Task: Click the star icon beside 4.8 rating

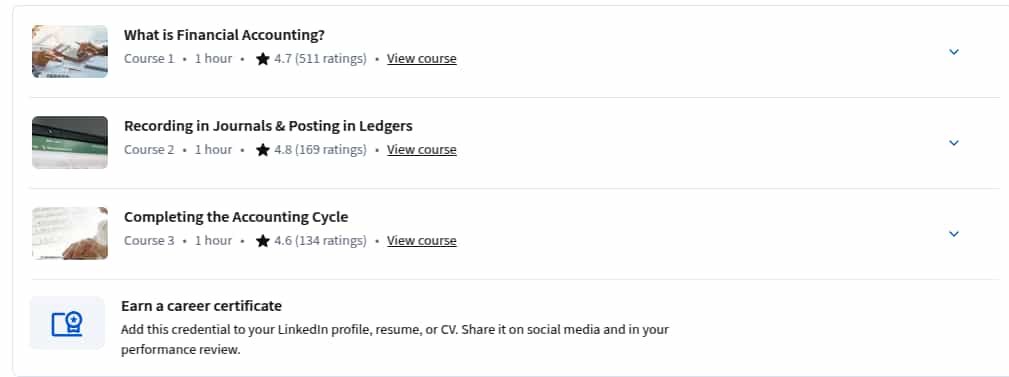Action: tap(263, 149)
